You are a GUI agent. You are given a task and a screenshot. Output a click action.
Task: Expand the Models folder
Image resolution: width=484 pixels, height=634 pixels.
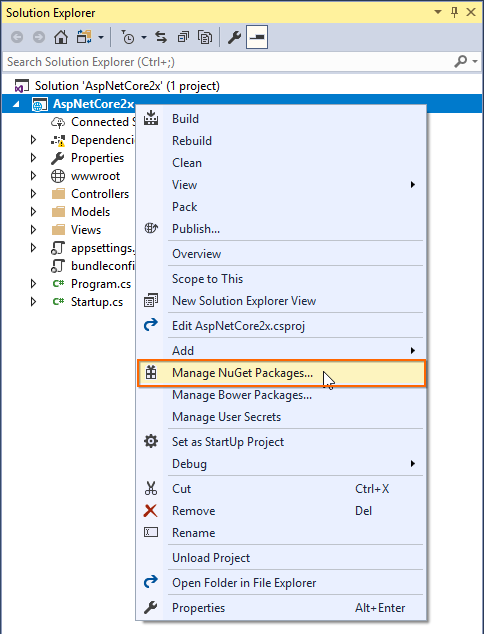[x=34, y=212]
